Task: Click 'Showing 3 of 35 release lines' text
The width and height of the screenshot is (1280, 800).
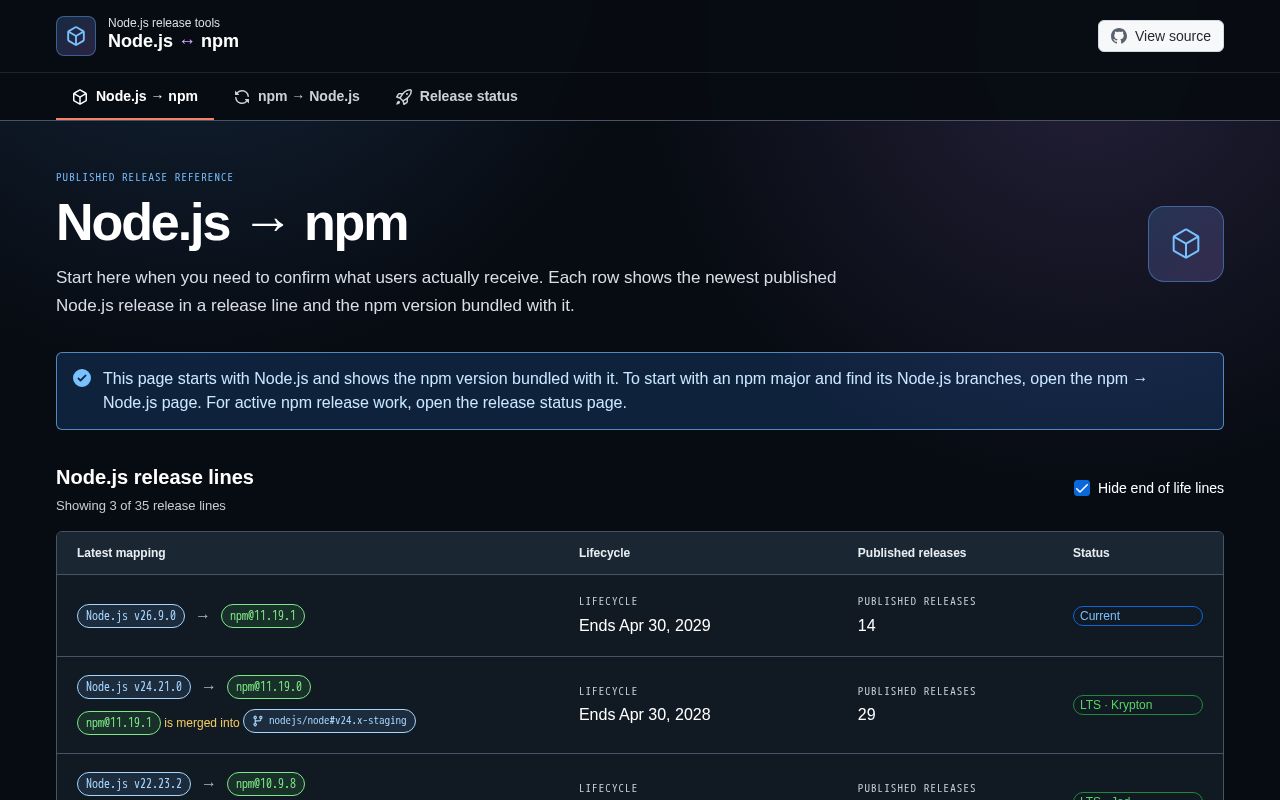Action: tap(141, 506)
